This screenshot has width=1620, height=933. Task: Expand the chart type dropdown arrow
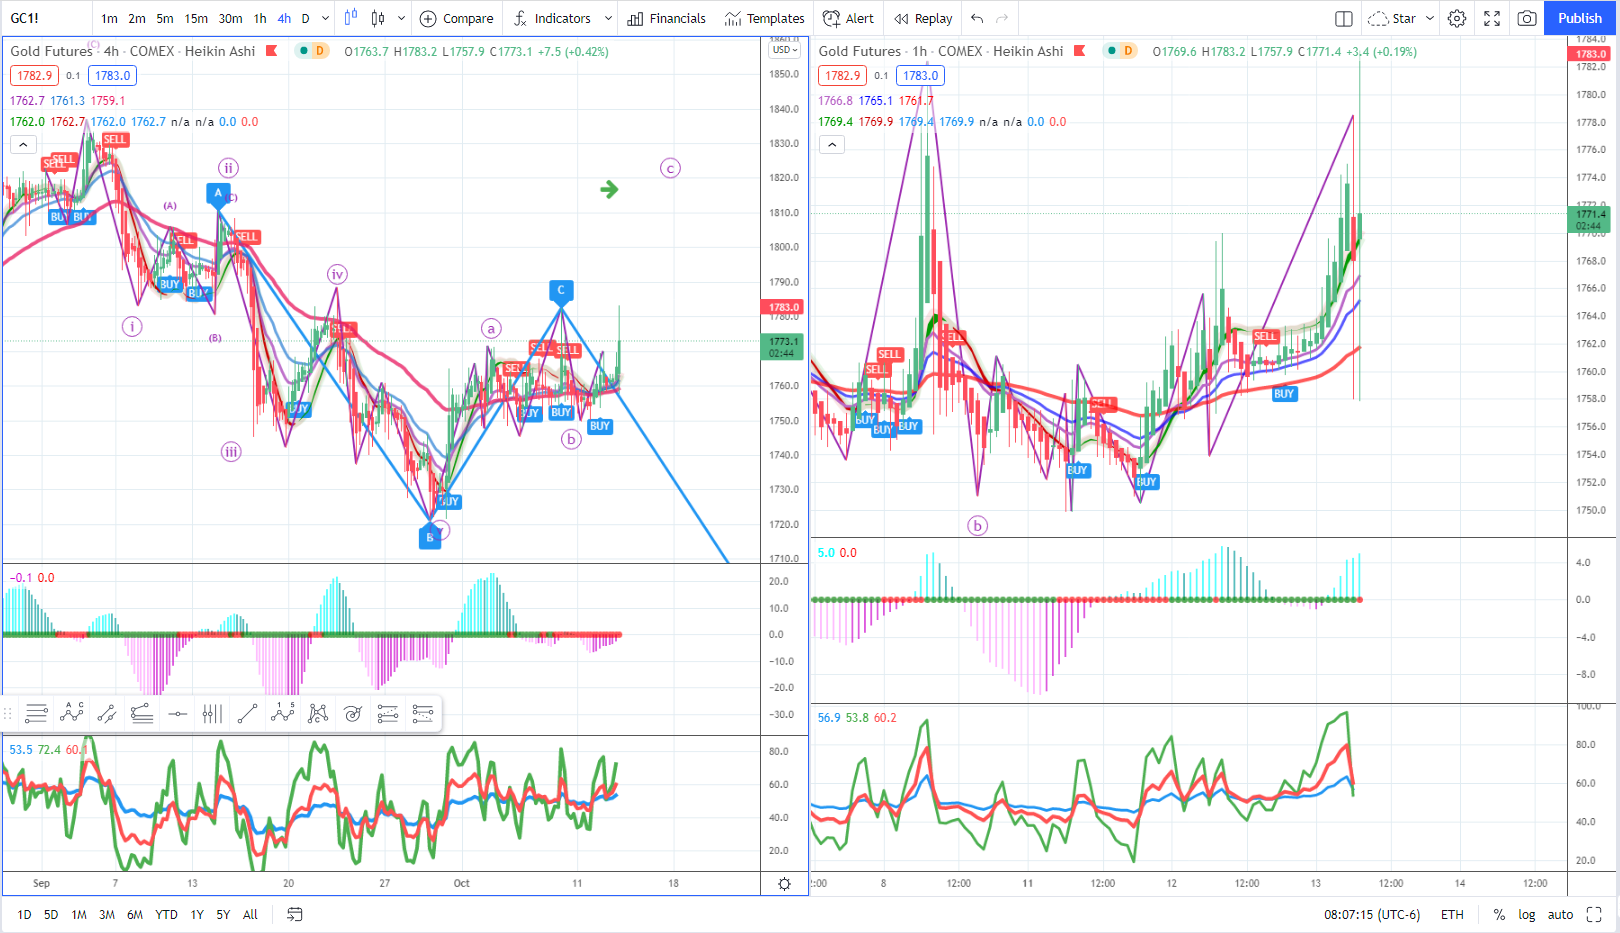[401, 18]
